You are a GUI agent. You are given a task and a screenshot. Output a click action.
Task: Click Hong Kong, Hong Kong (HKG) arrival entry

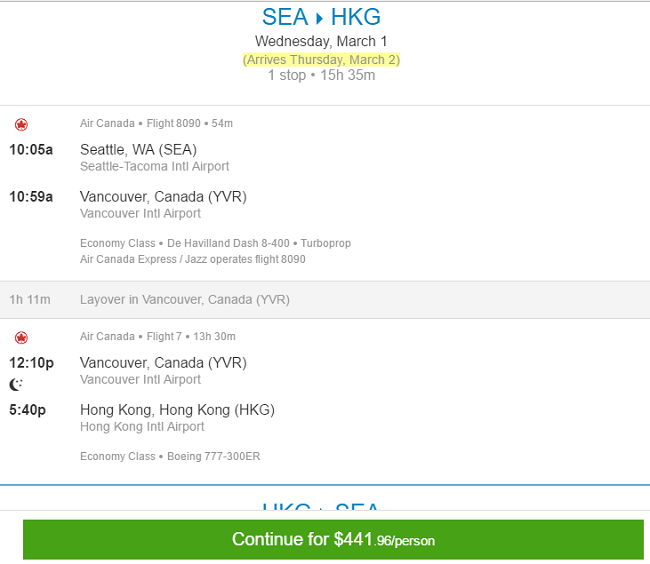(x=177, y=409)
